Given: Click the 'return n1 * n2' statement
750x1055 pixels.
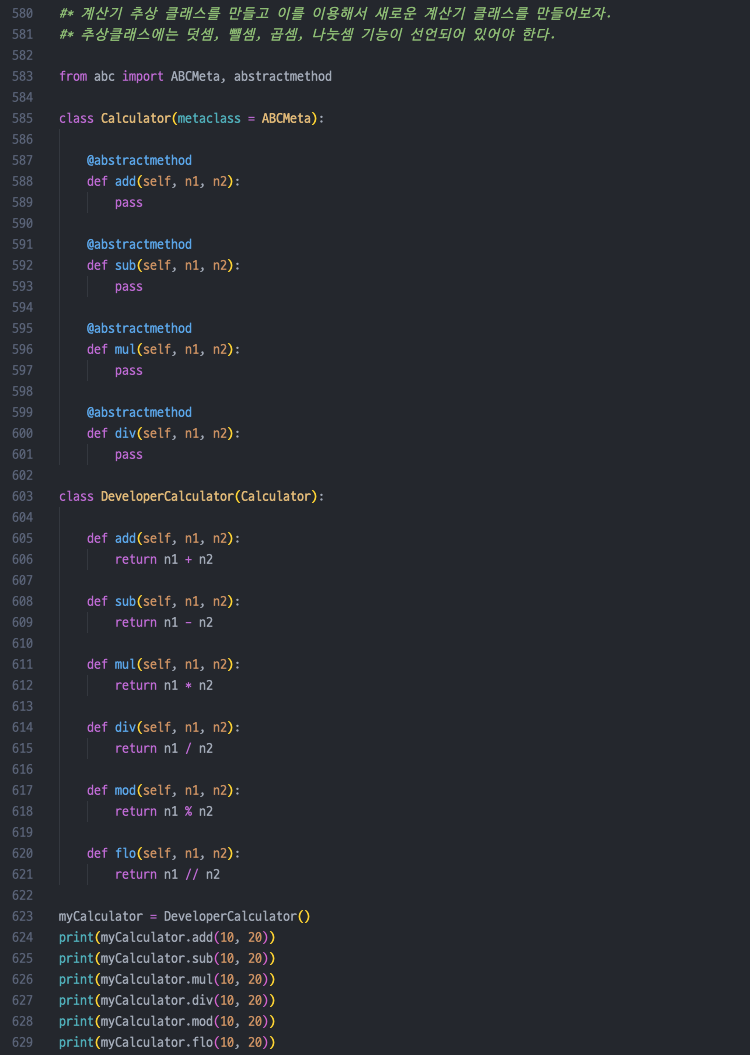Looking at the screenshot, I should tap(164, 686).
